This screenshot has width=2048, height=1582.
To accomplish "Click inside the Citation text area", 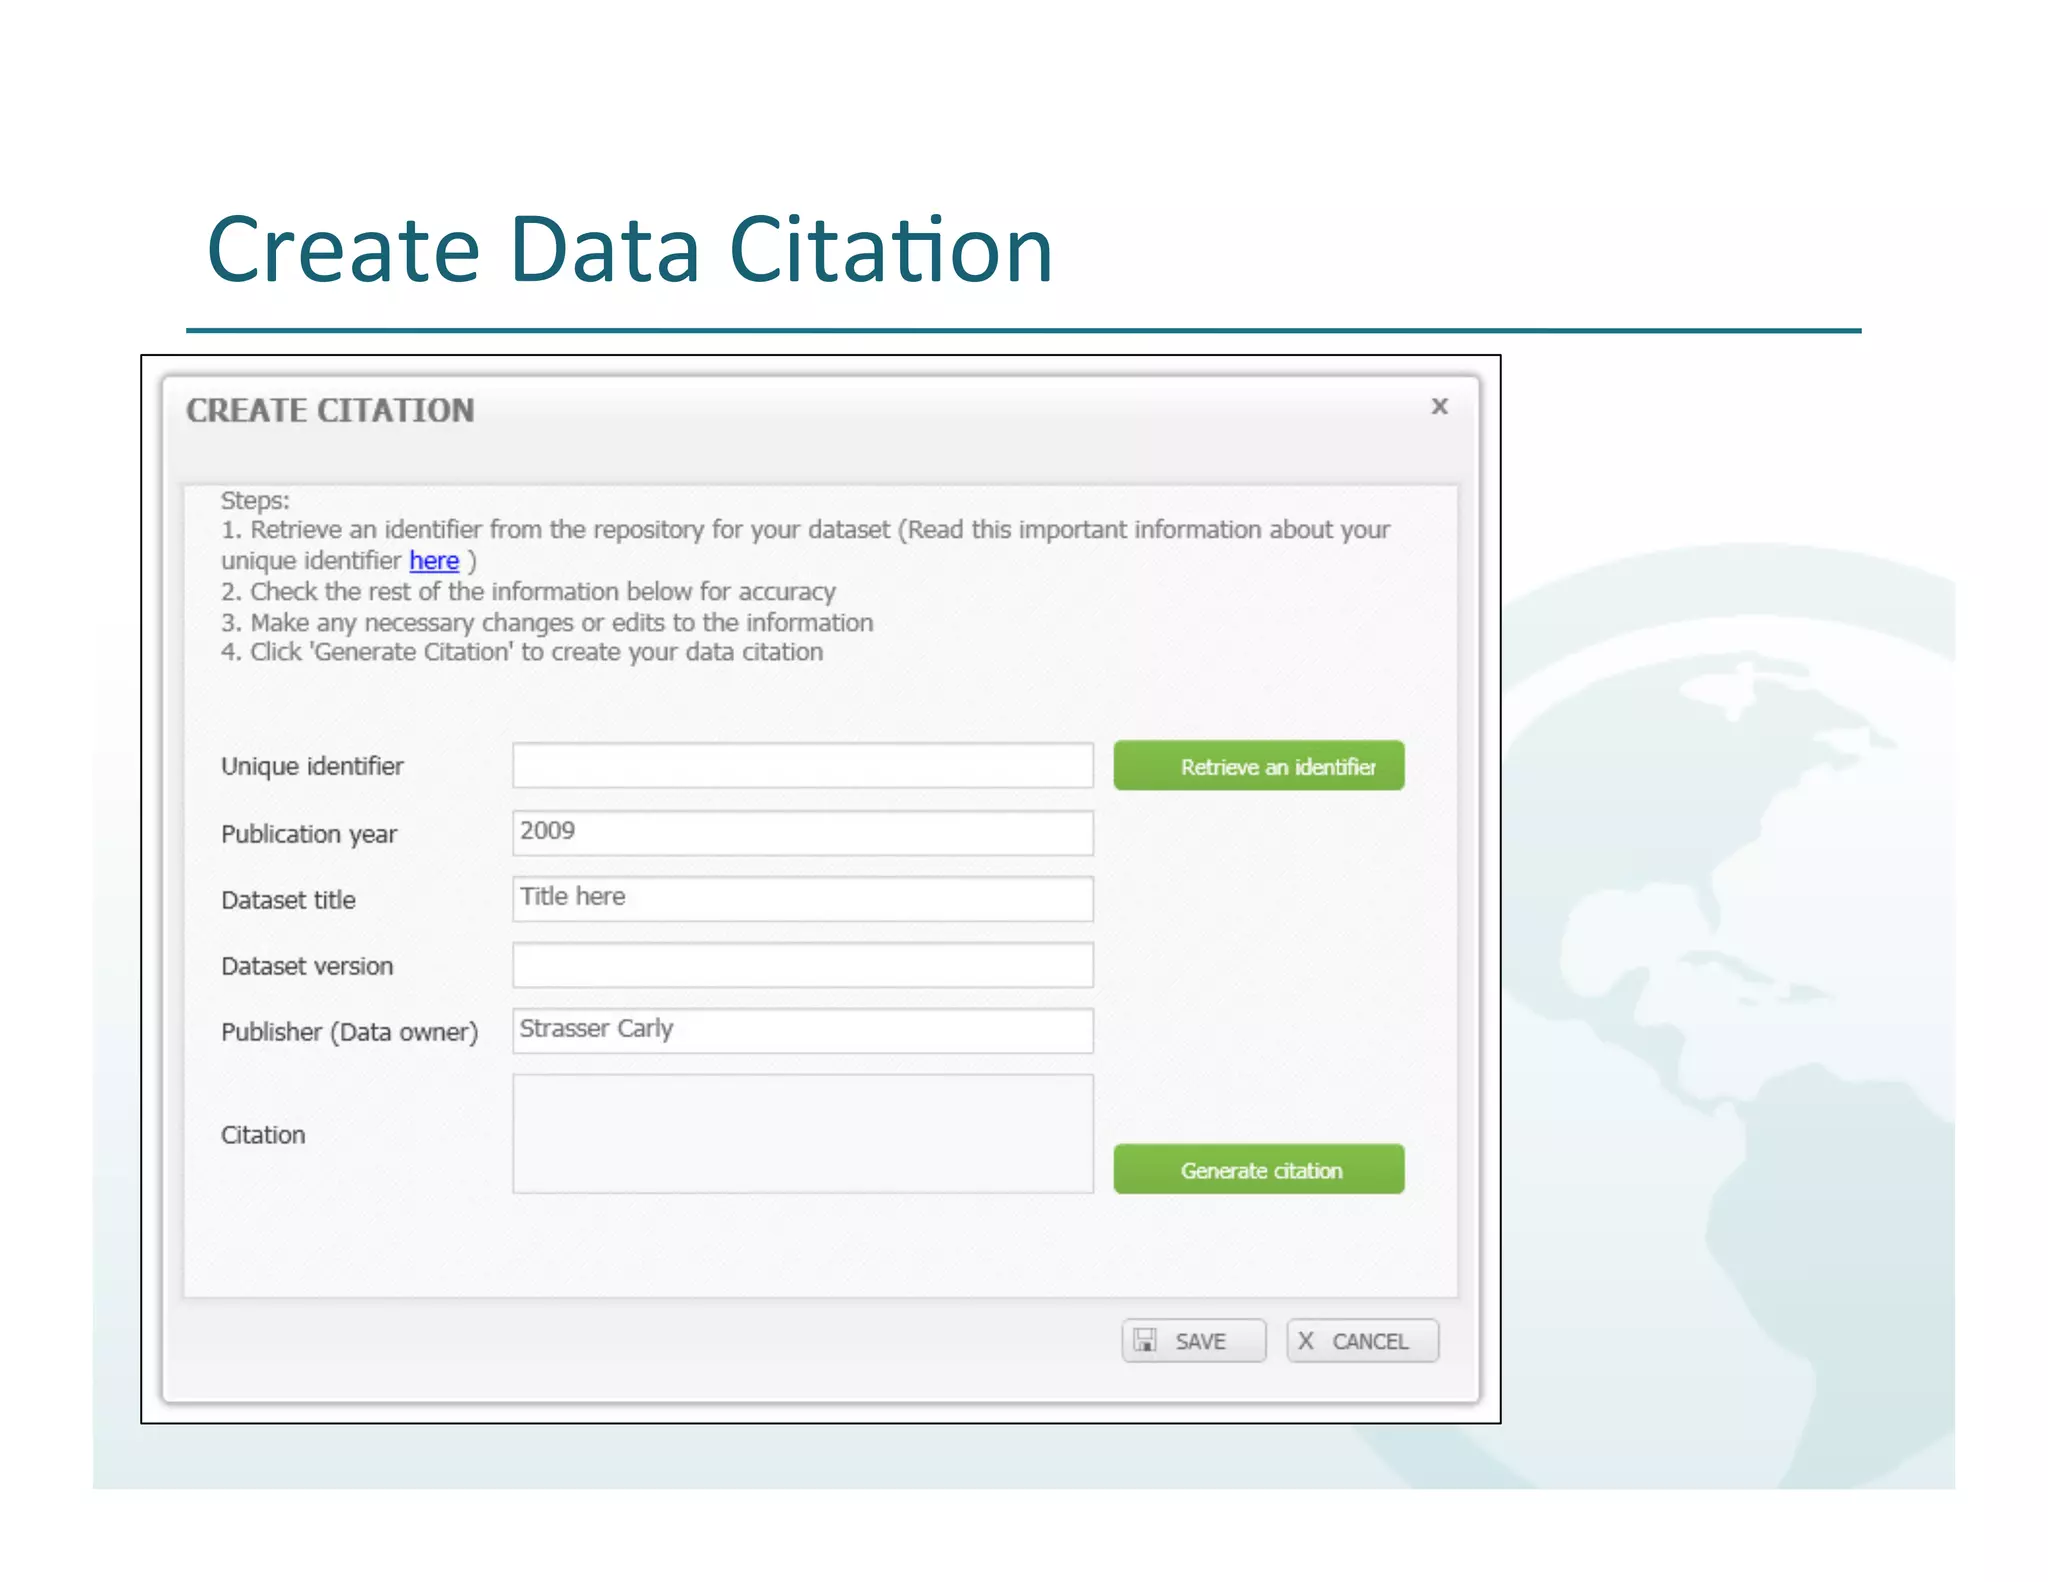I will [x=803, y=1133].
